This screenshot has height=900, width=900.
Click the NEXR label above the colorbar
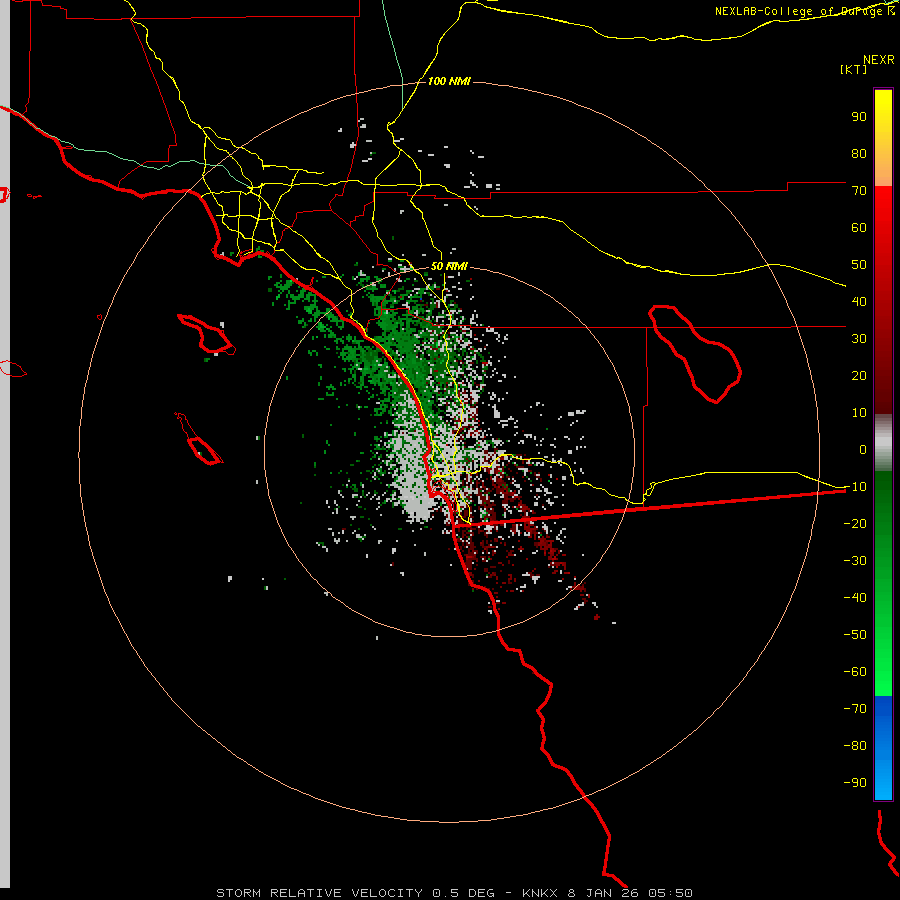pos(879,60)
